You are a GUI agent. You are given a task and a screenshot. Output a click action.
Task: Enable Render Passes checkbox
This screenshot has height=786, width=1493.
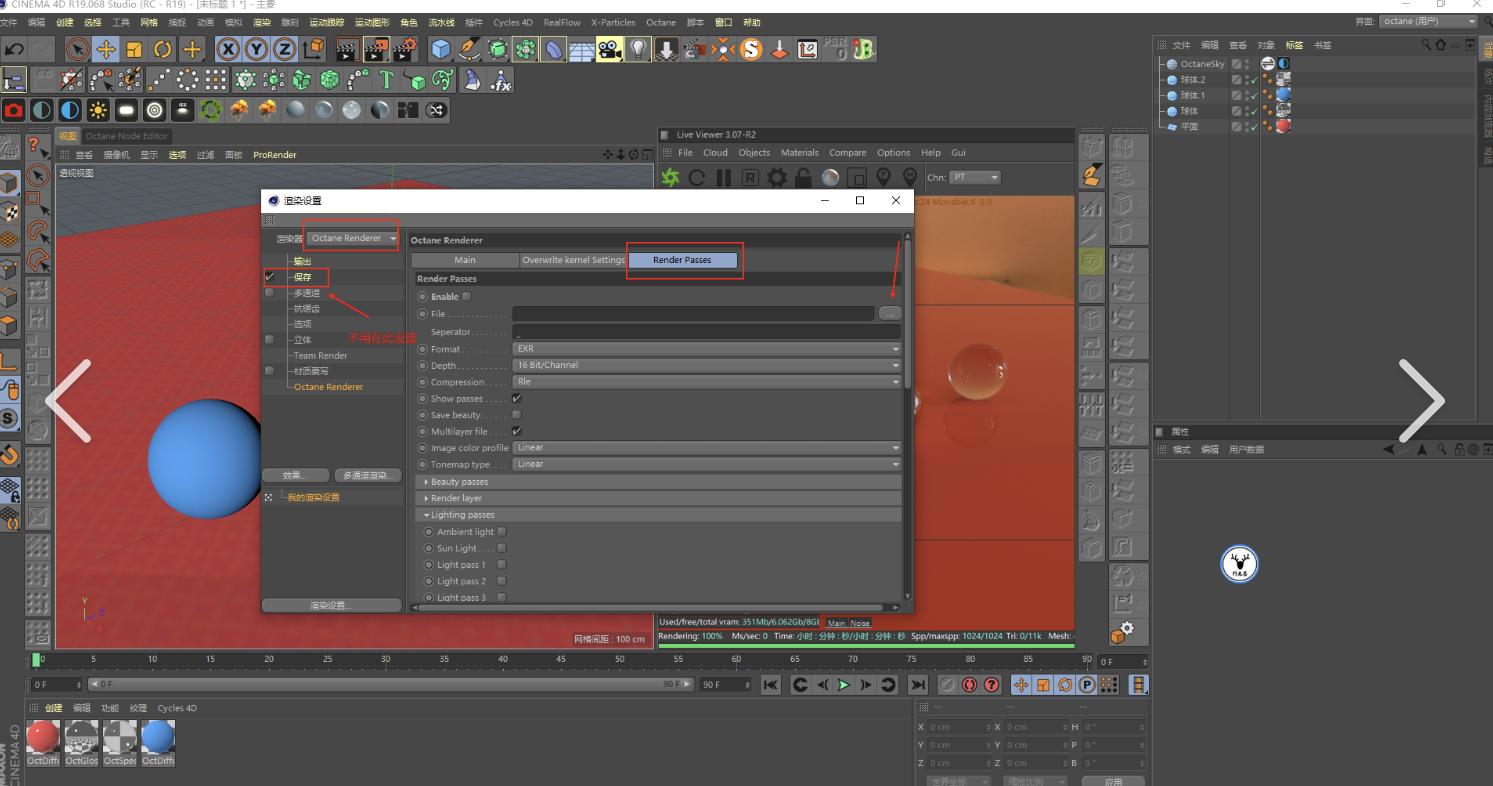[x=466, y=296]
